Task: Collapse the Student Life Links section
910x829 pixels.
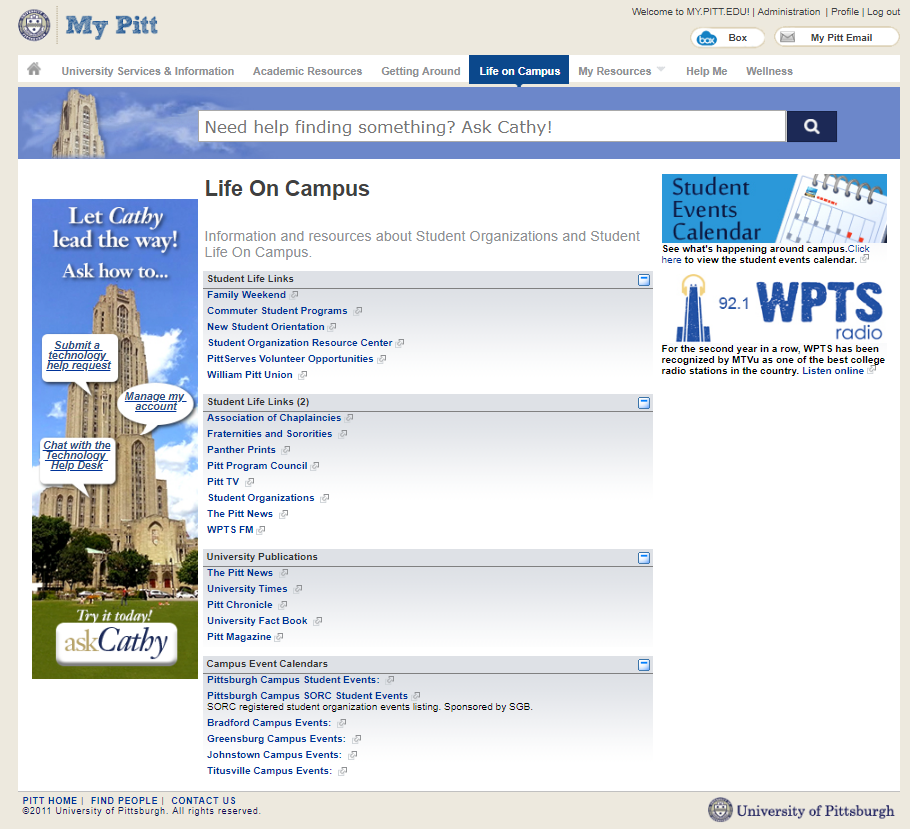Action: (644, 280)
